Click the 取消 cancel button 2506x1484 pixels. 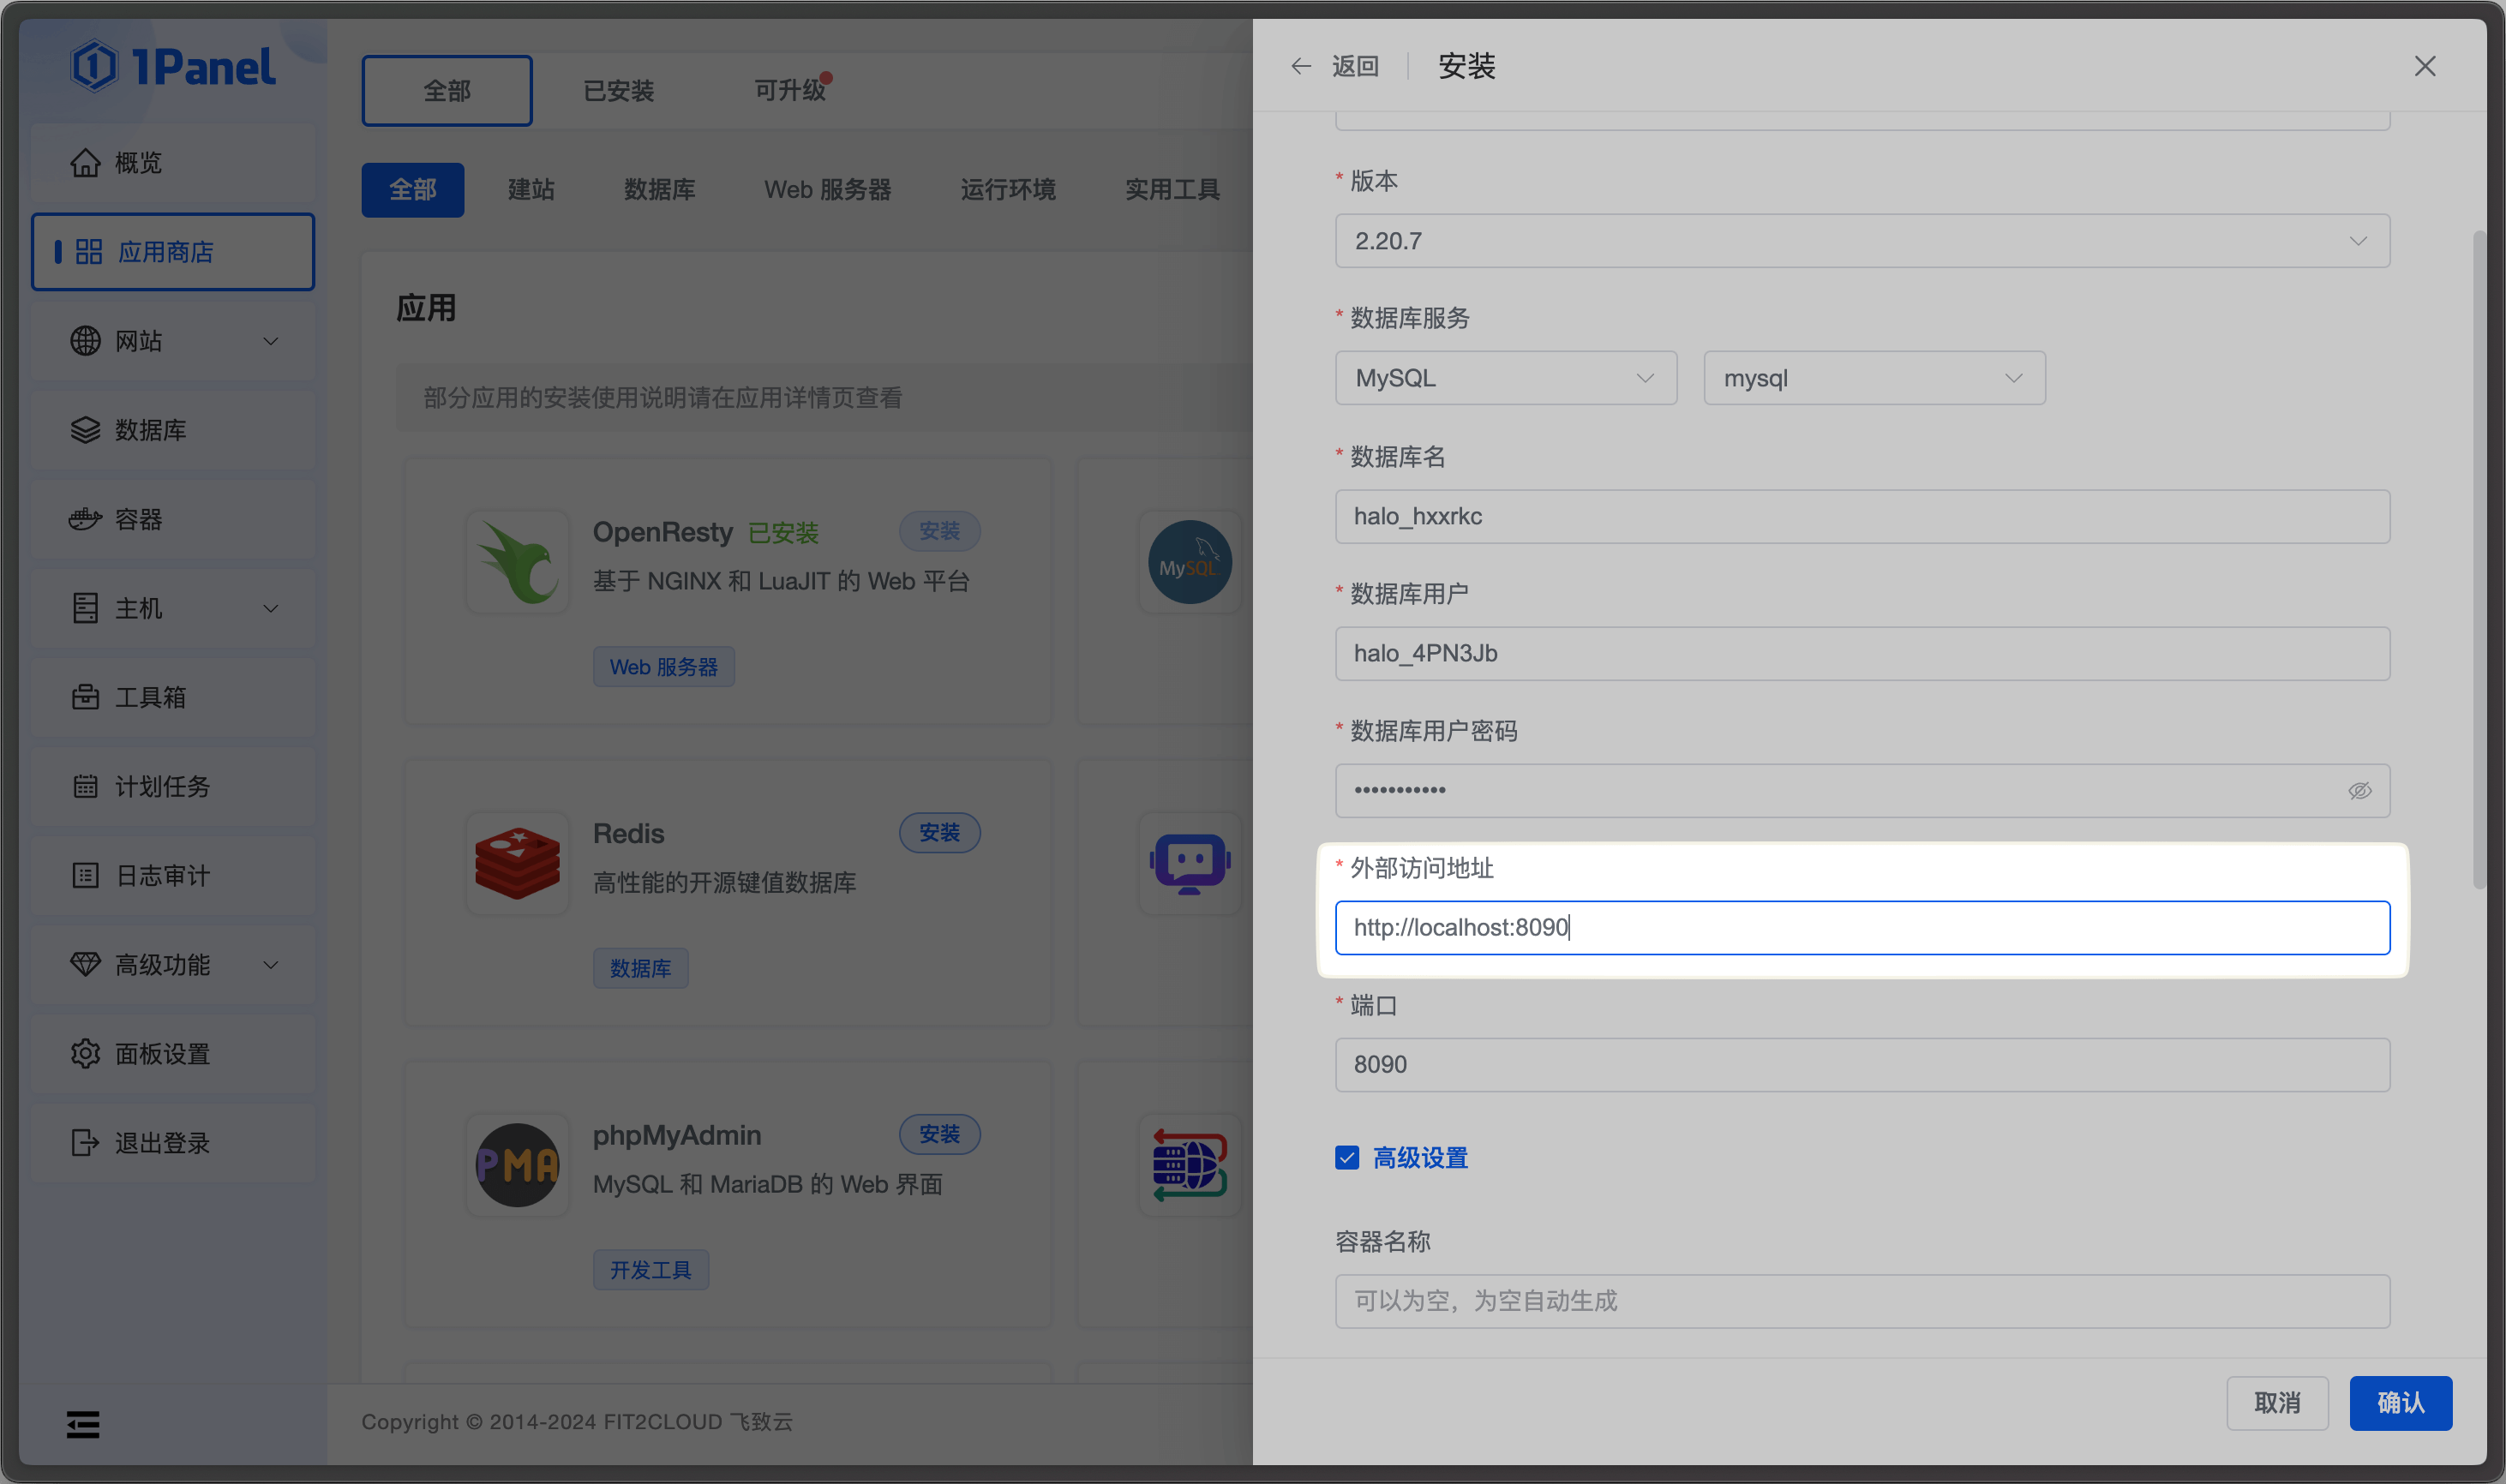(2276, 1402)
